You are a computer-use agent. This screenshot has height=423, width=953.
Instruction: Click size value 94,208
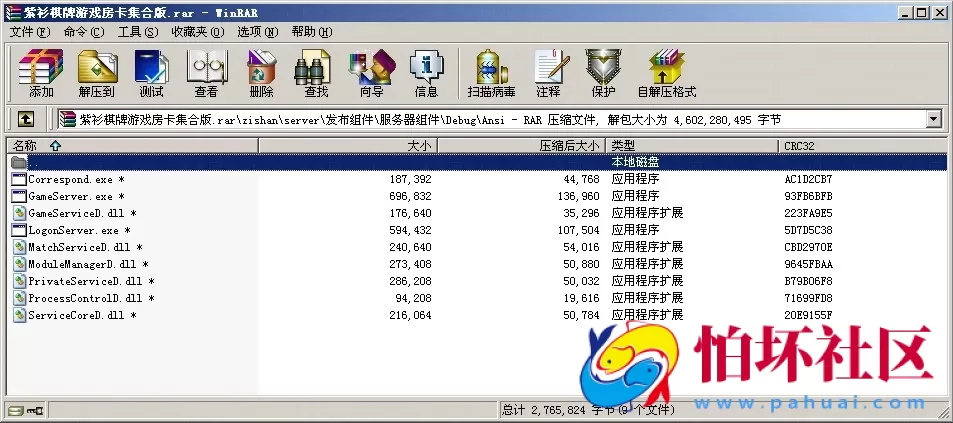413,298
